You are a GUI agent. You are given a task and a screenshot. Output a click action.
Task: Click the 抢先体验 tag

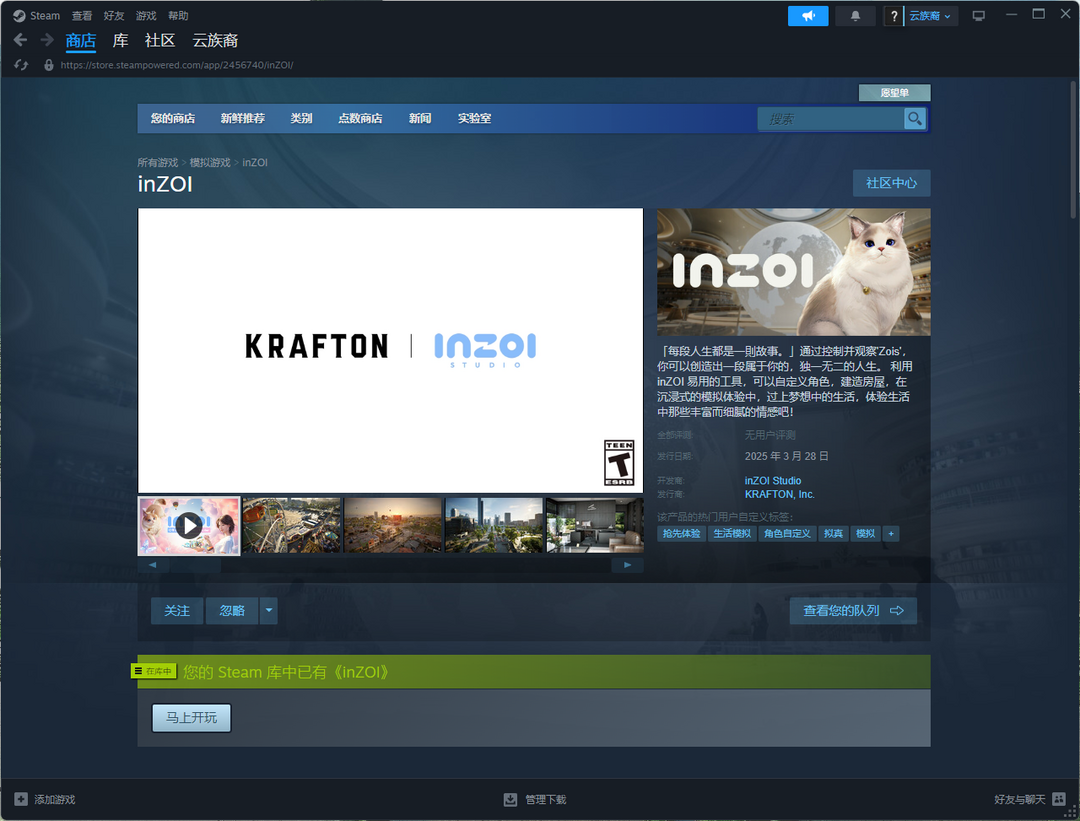pyautogui.click(x=681, y=534)
